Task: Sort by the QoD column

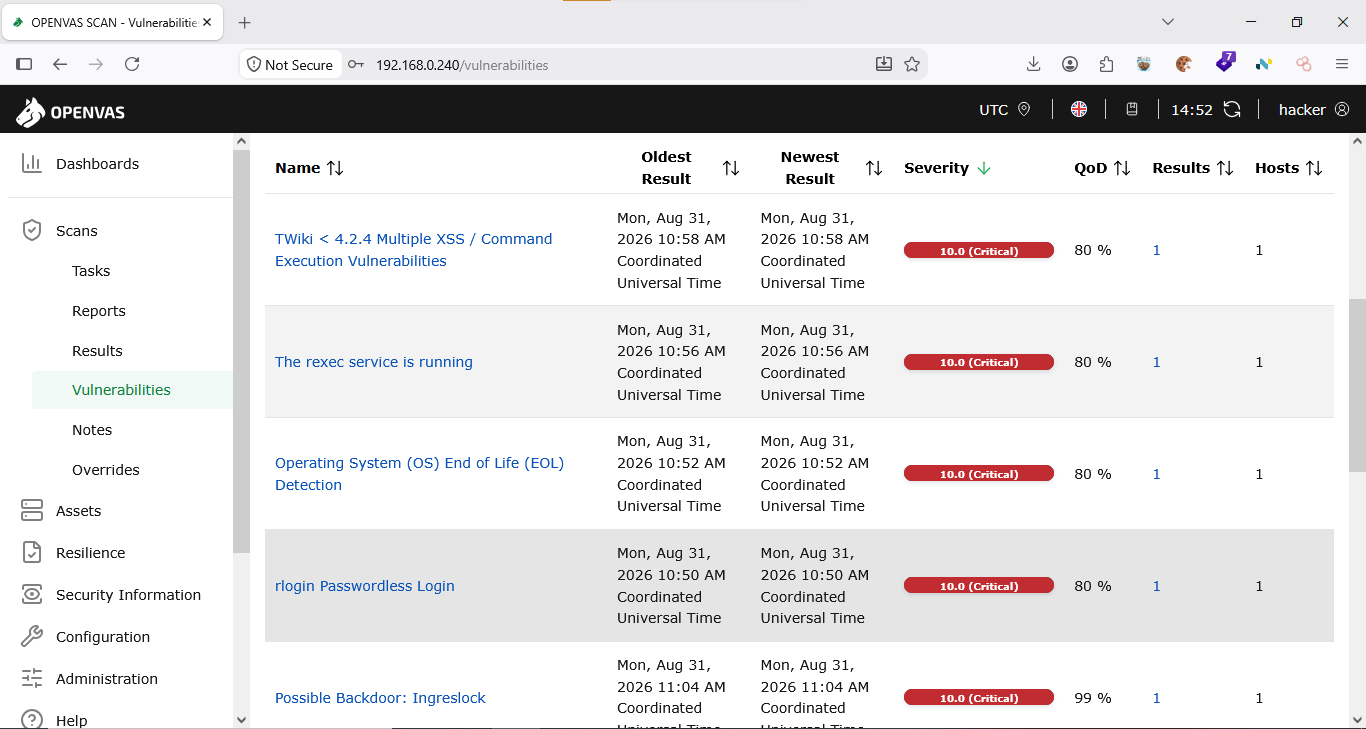Action: click(x=1122, y=168)
